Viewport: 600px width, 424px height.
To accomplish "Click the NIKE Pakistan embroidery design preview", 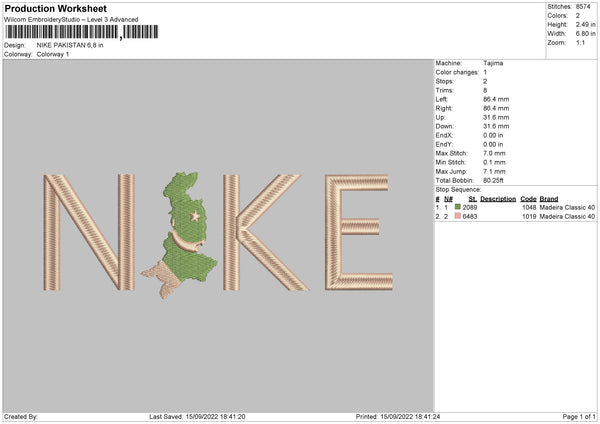I will tap(218, 235).
